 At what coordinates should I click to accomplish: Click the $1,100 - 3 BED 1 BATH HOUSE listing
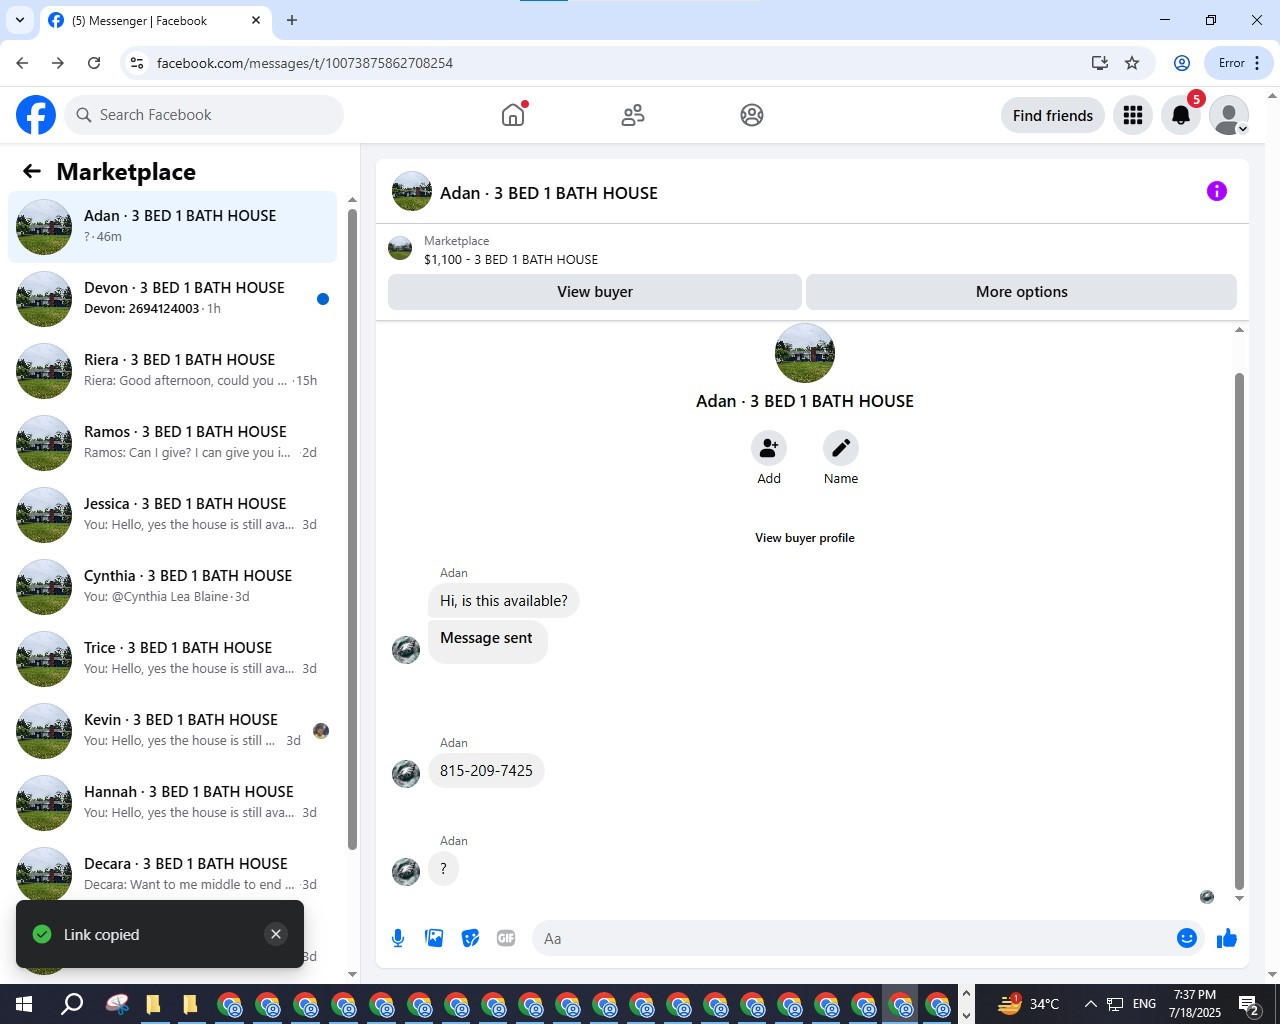coord(511,259)
